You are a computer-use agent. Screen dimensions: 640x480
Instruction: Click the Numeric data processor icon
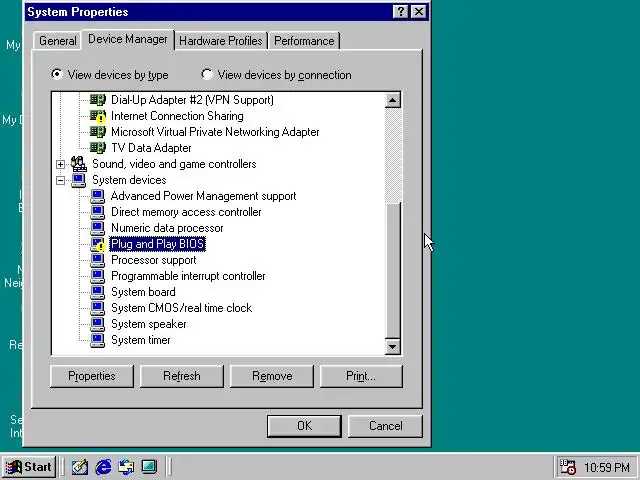point(98,228)
